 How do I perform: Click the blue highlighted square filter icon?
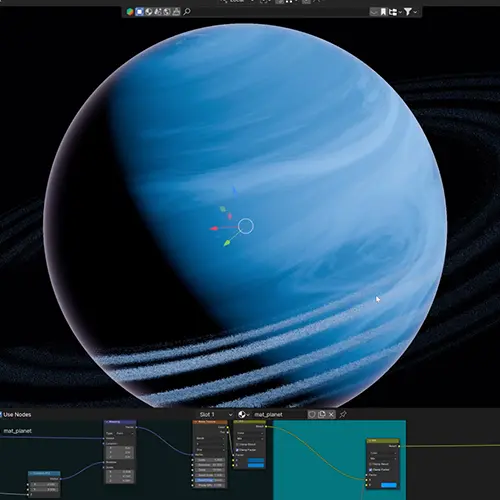pos(139,12)
